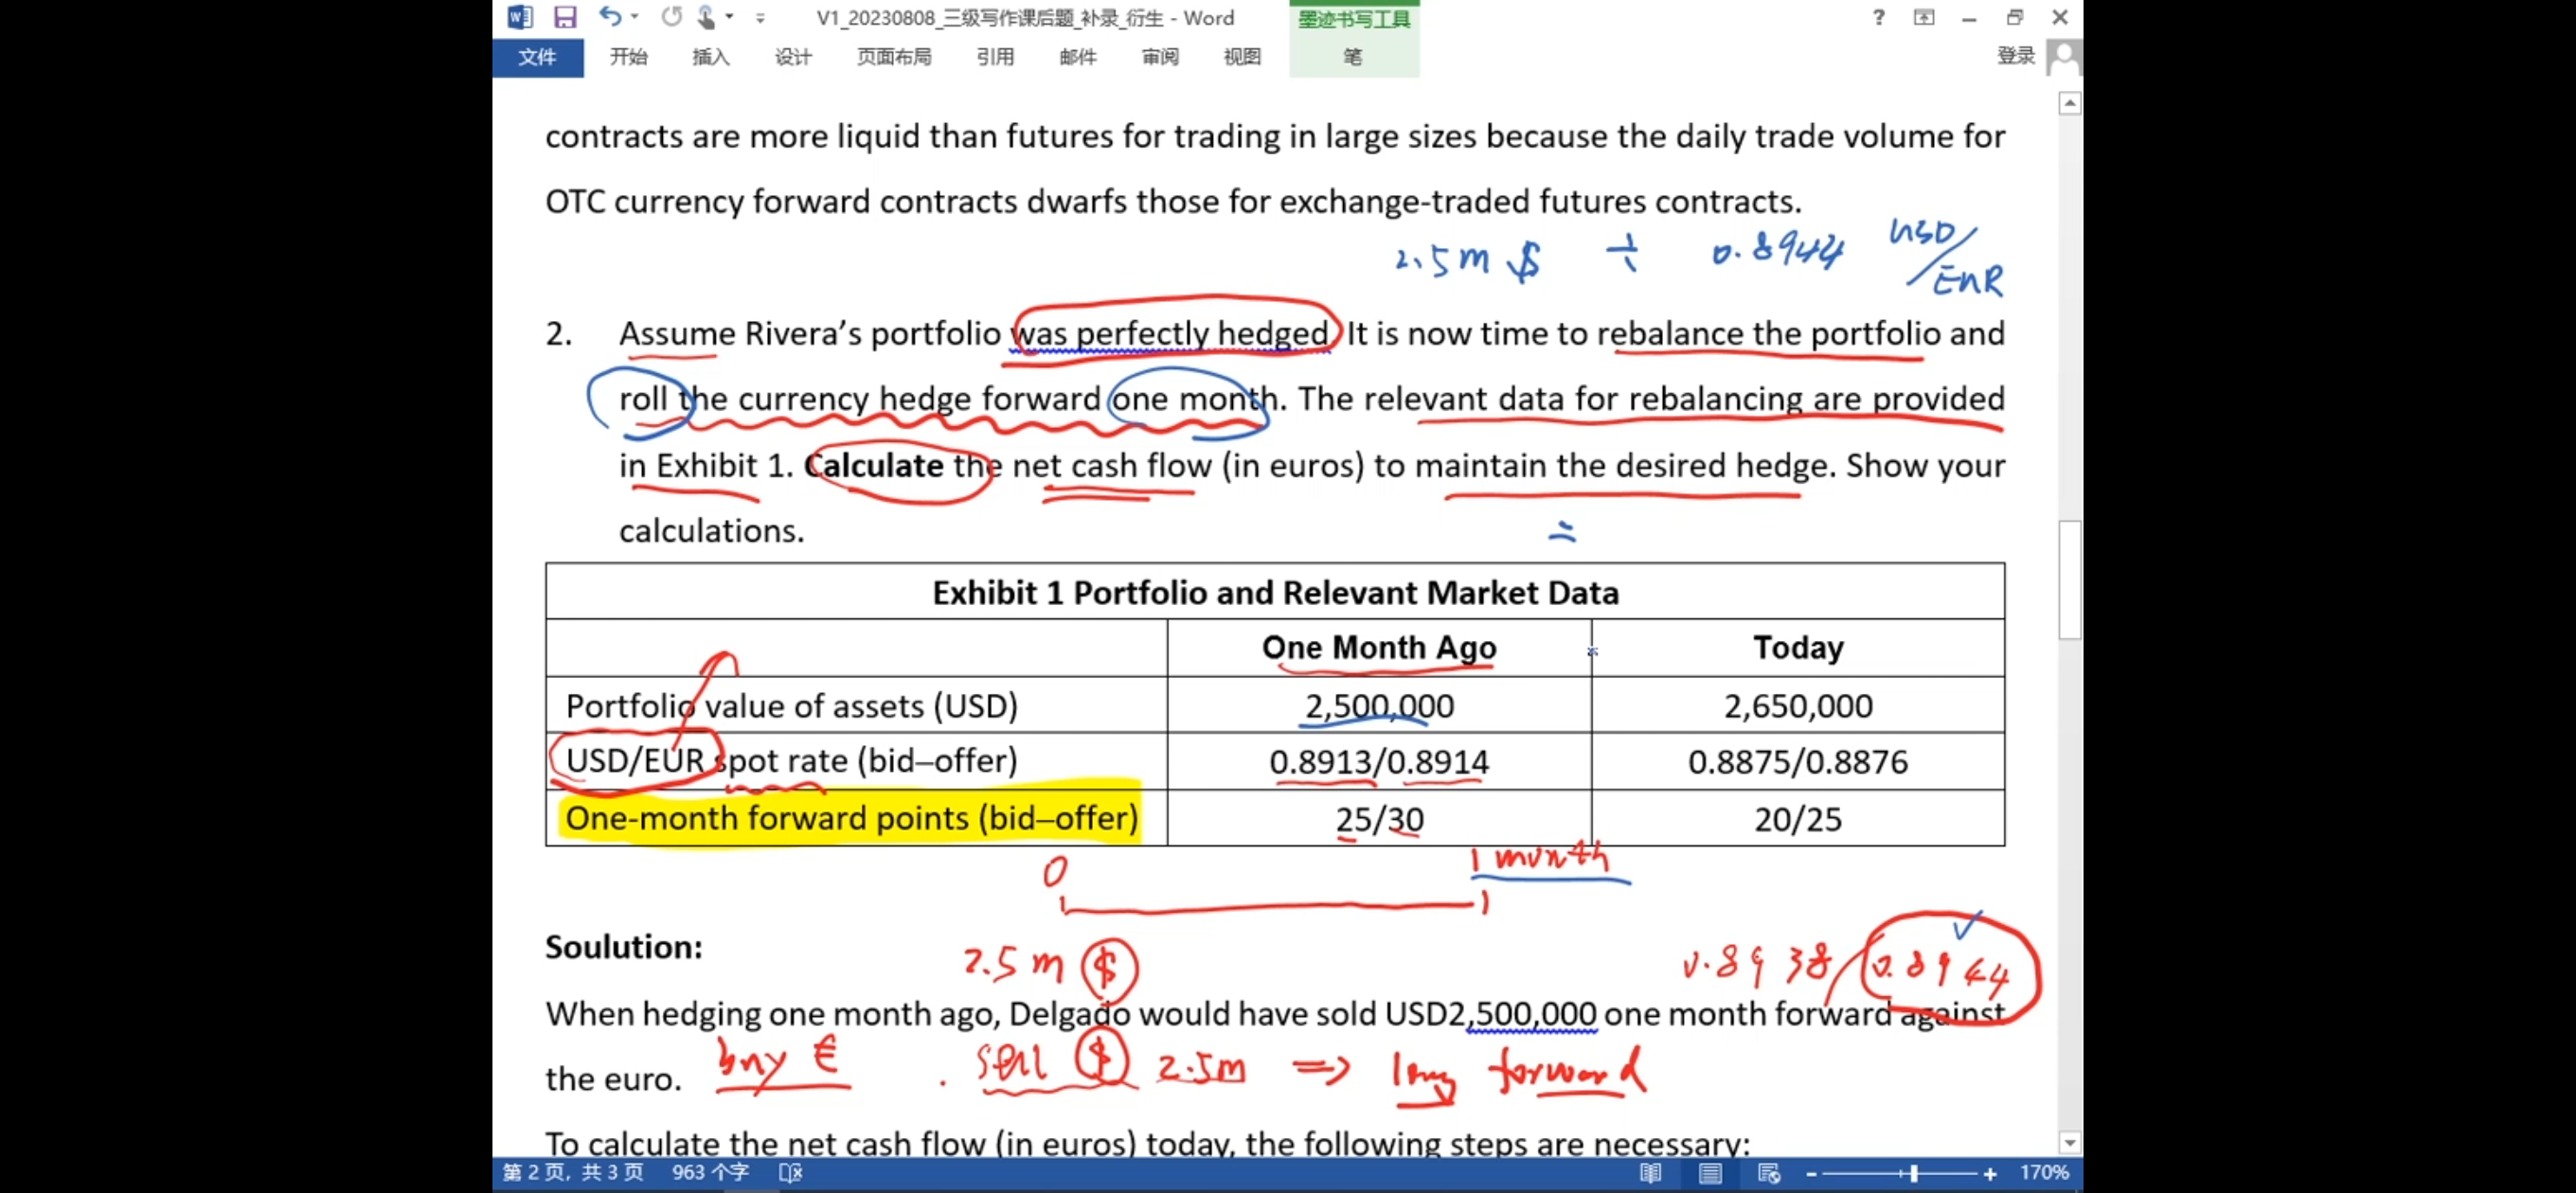
Task: Click the Undo arrow icon
Action: [609, 16]
